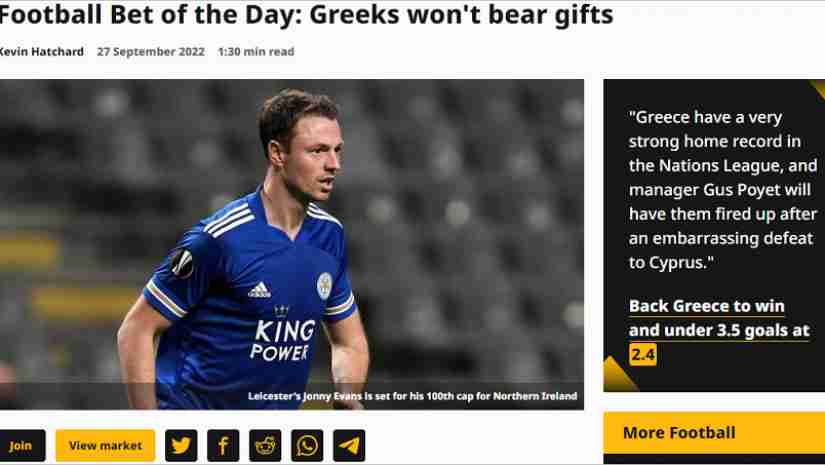Click the Greece home record quote text
The image size is (825, 465).
click(x=723, y=189)
